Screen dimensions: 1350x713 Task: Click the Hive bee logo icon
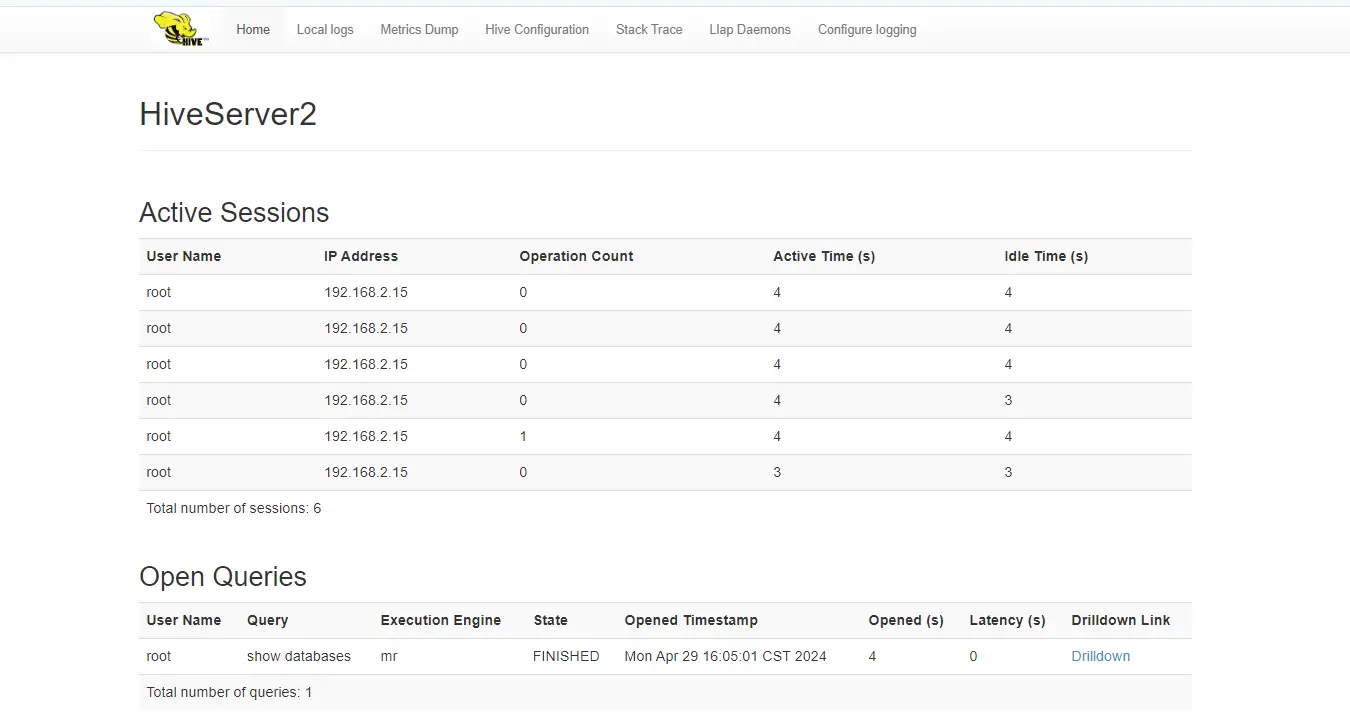pyautogui.click(x=180, y=29)
